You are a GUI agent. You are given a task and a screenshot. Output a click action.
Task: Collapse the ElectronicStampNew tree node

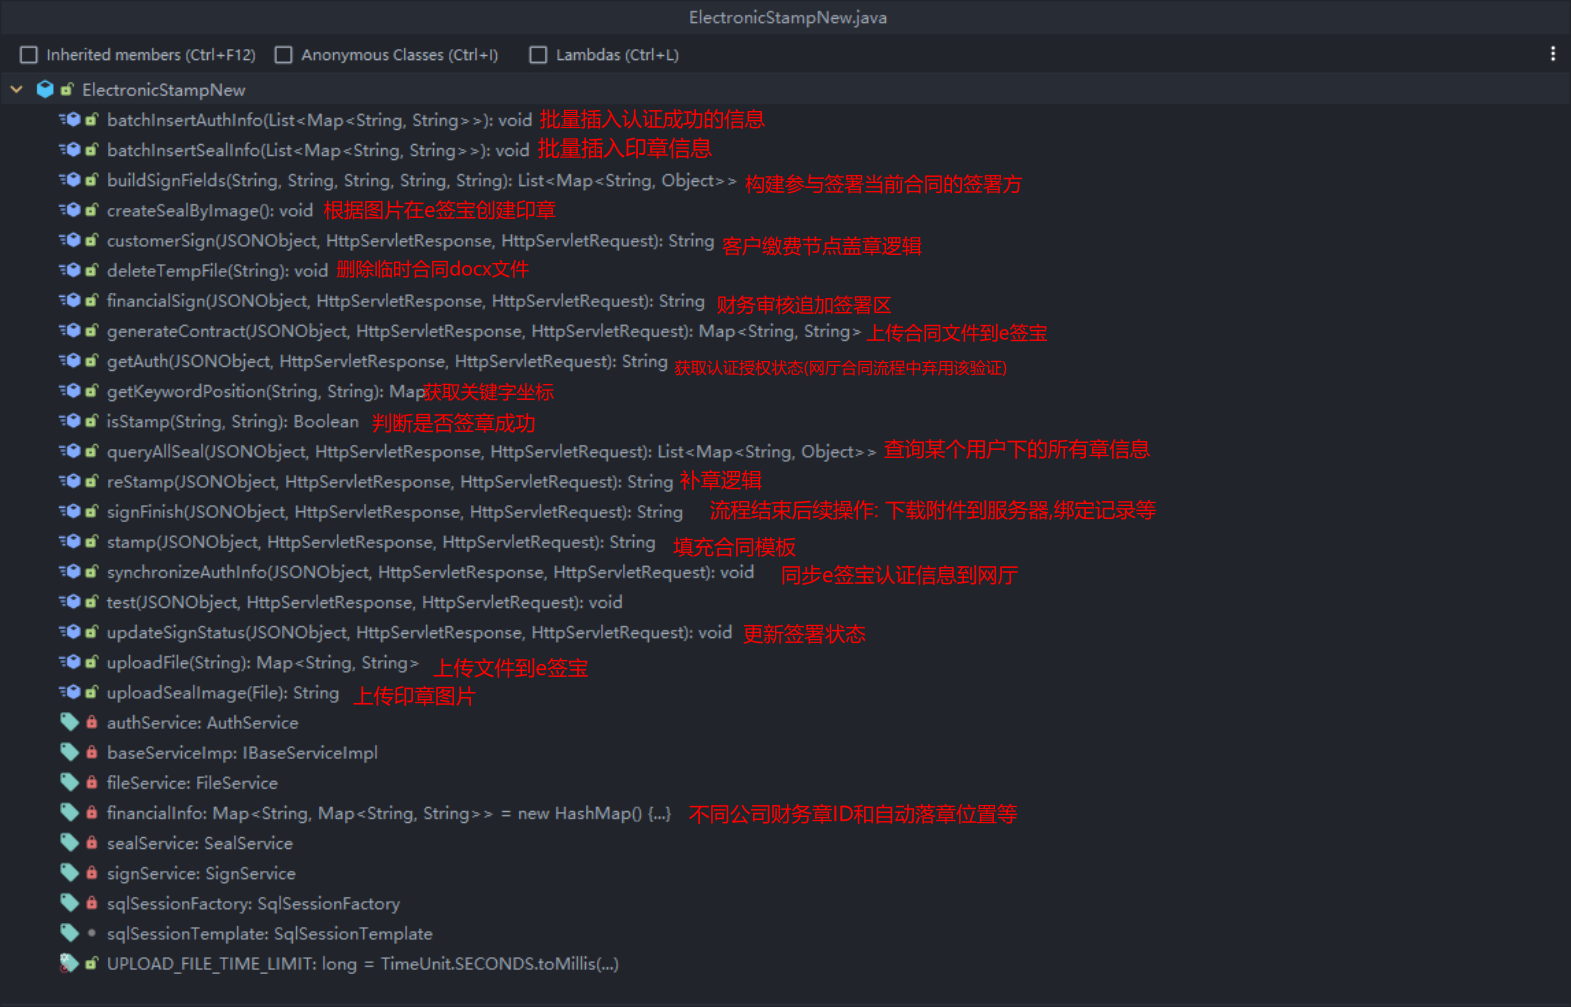17,89
